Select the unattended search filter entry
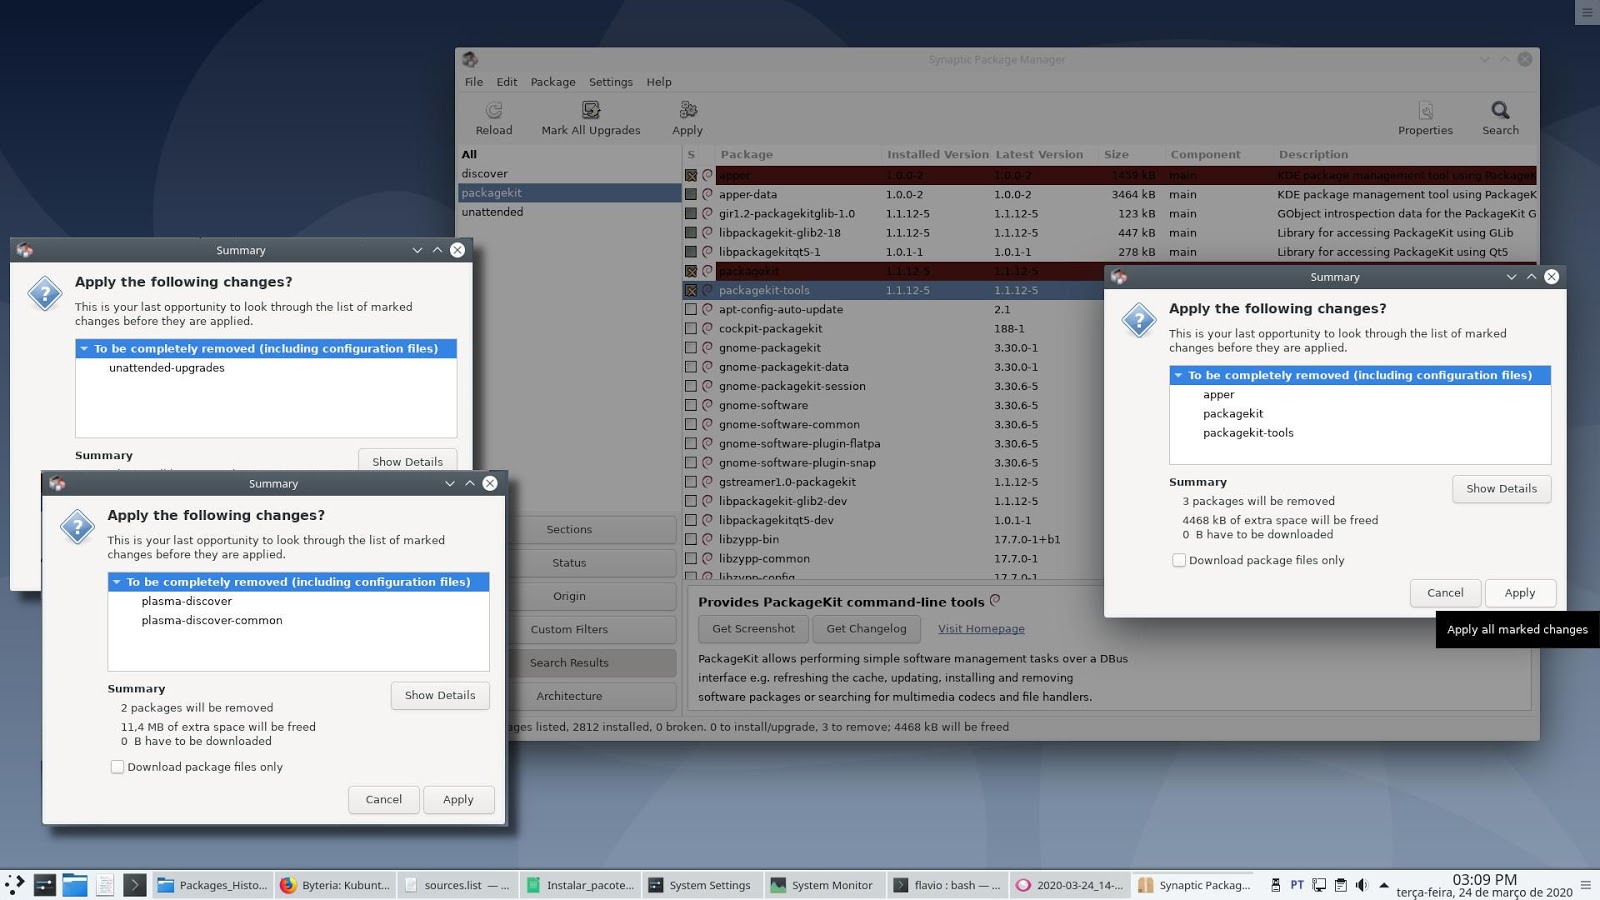Viewport: 1600px width, 900px height. [x=569, y=212]
